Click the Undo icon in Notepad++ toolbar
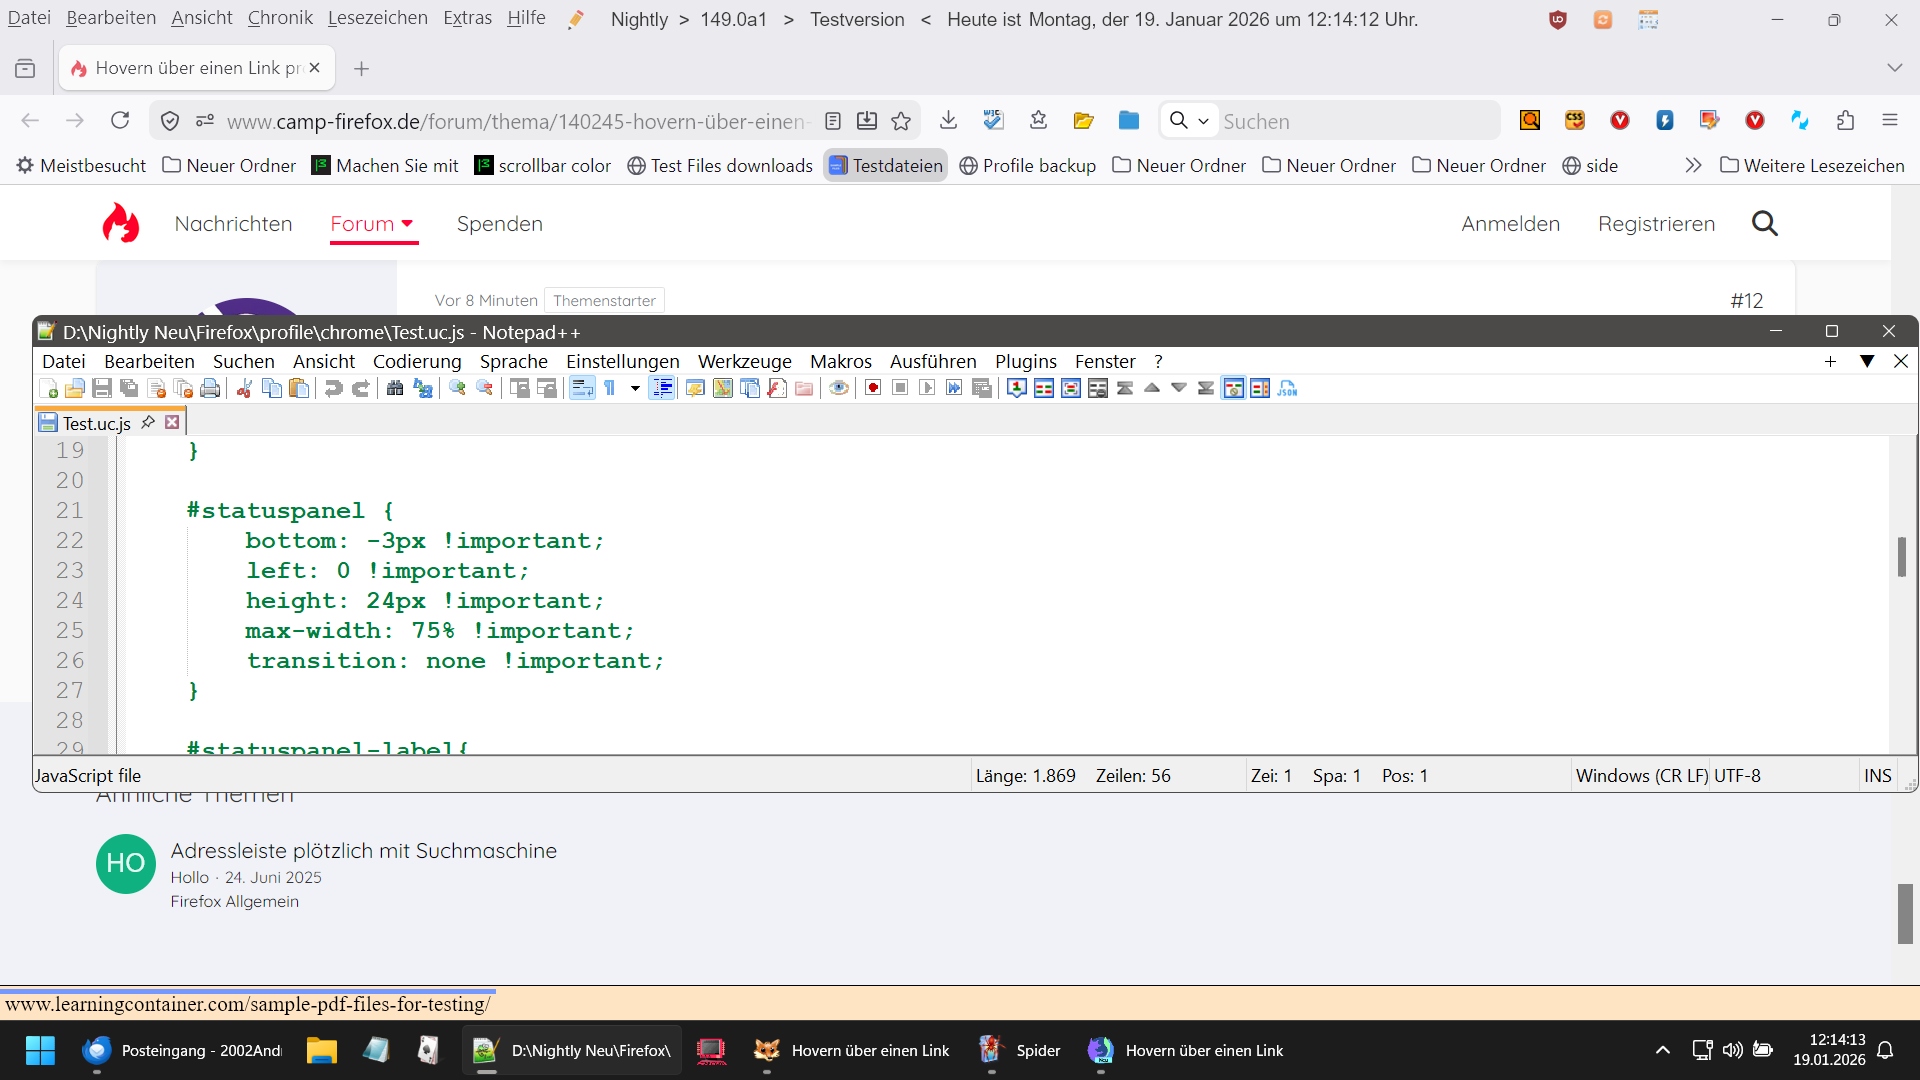The width and height of the screenshot is (1920, 1080). coord(333,388)
